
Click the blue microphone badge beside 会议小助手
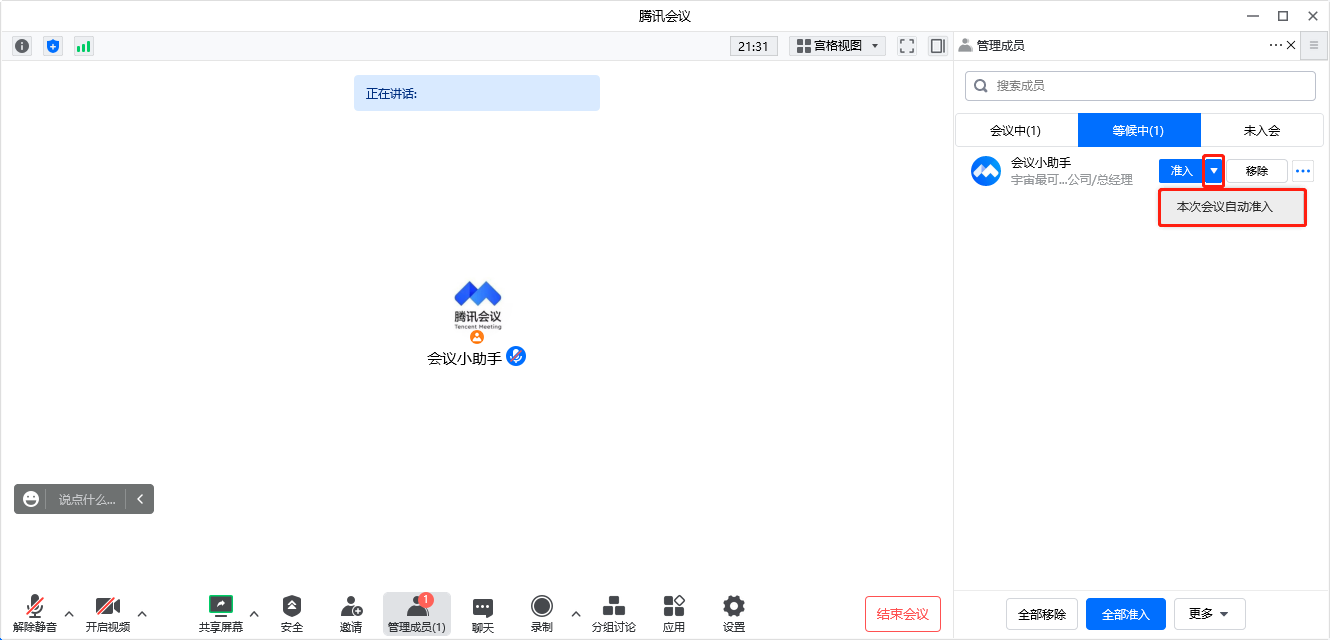(x=516, y=356)
